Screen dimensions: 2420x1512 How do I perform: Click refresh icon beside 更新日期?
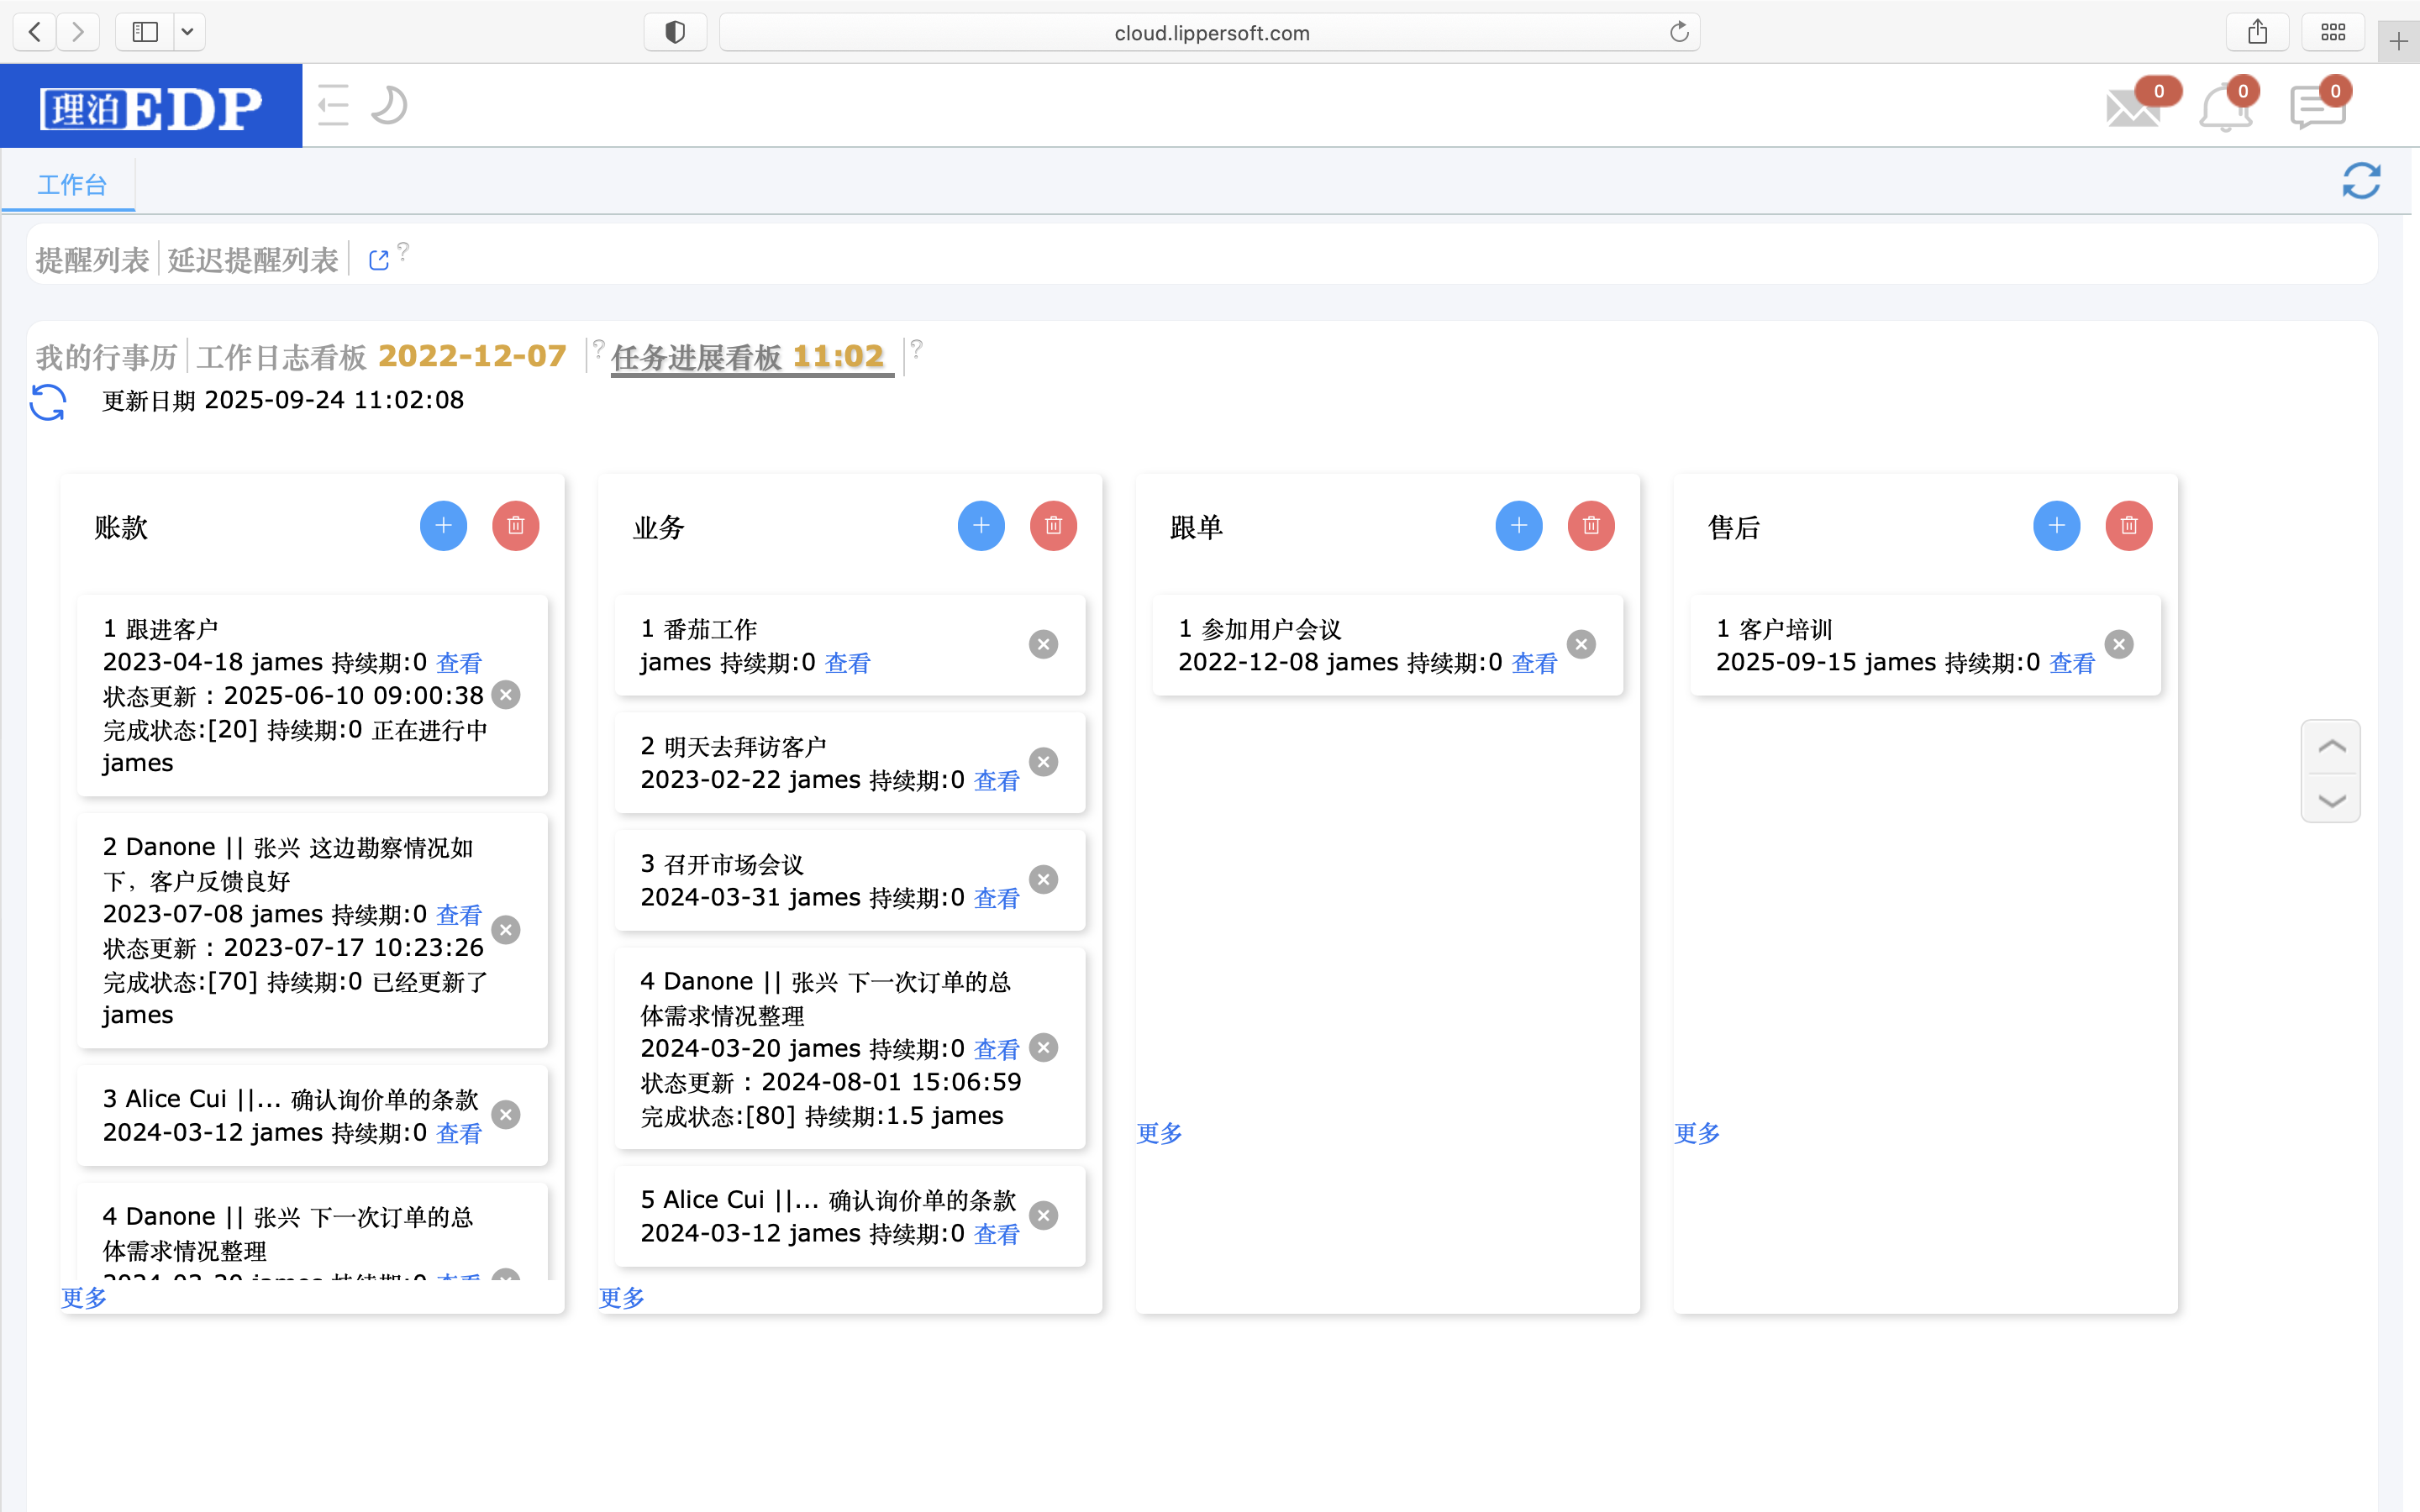[x=48, y=402]
